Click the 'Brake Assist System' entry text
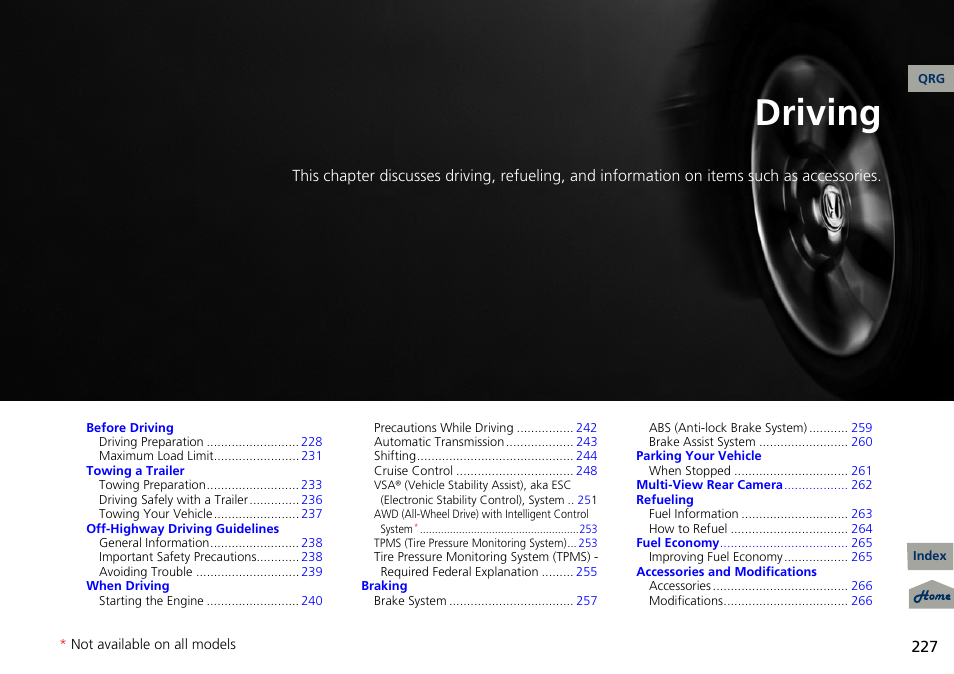The image size is (954, 674). [x=702, y=442]
